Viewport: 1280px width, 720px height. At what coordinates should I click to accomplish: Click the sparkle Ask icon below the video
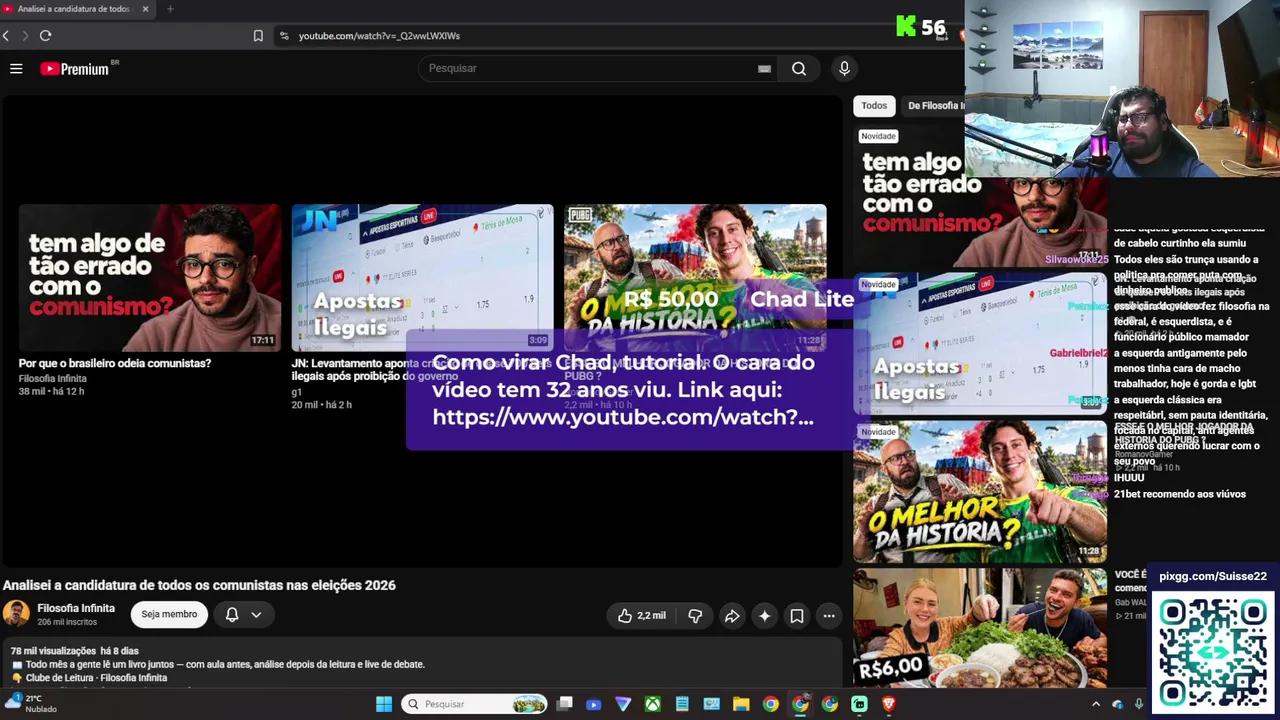click(x=764, y=616)
